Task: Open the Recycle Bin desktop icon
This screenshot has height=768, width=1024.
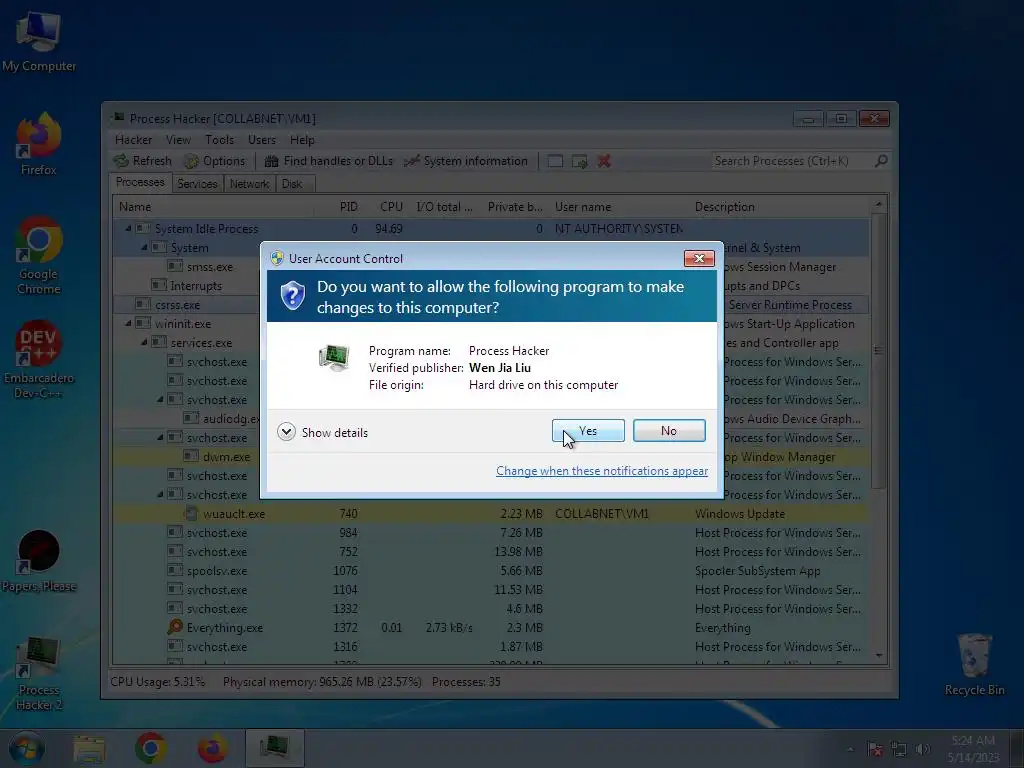Action: [x=974, y=665]
